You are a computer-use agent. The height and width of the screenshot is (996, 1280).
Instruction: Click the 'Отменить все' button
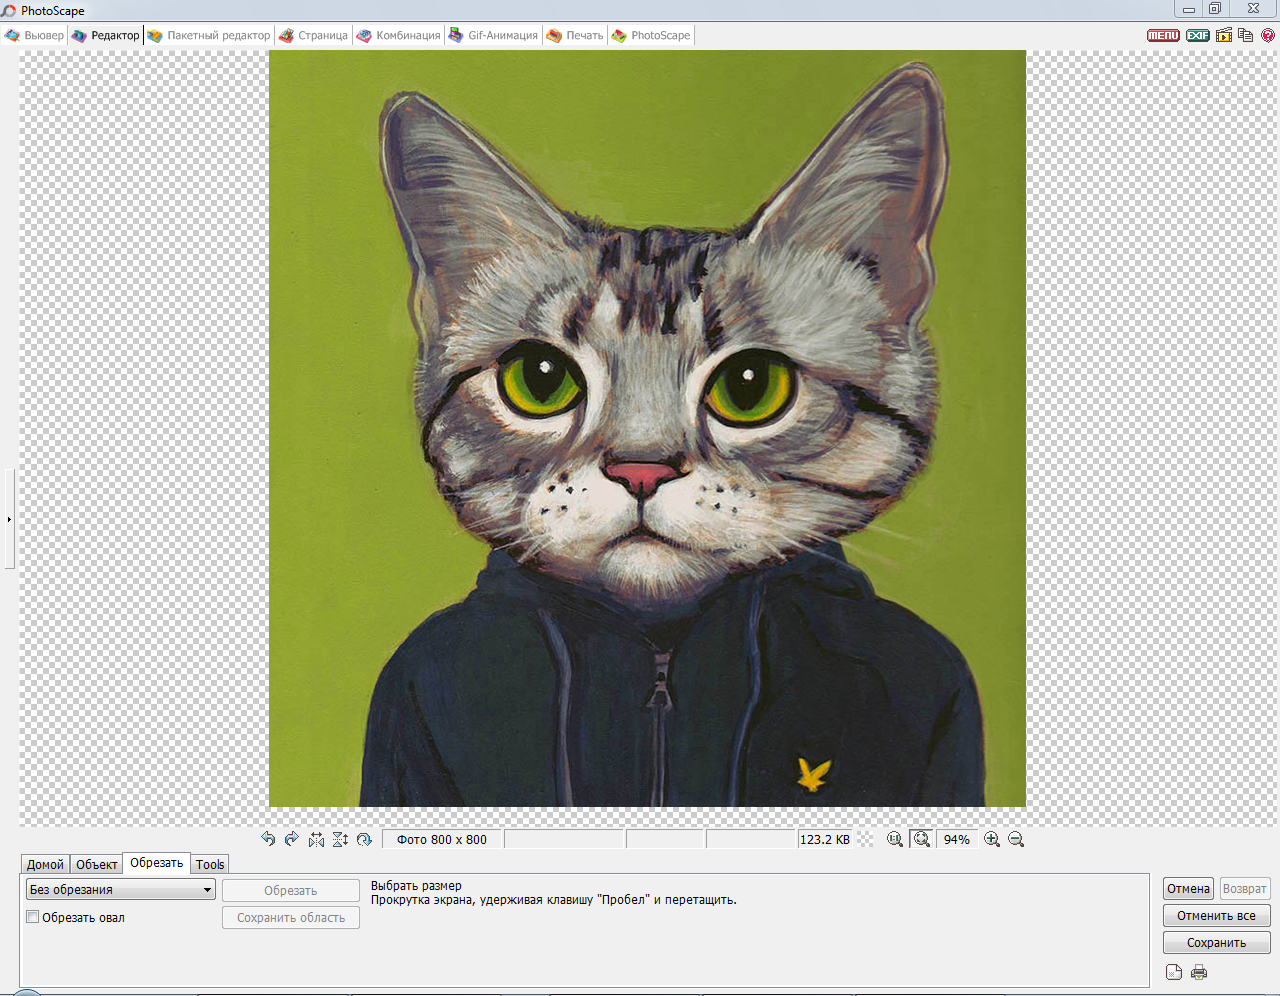(x=1216, y=915)
